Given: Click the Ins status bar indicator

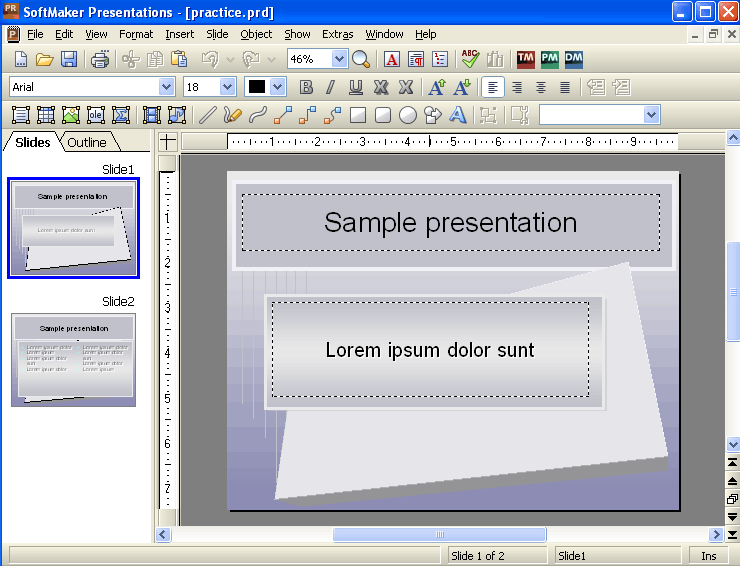Looking at the screenshot, I should pos(709,556).
